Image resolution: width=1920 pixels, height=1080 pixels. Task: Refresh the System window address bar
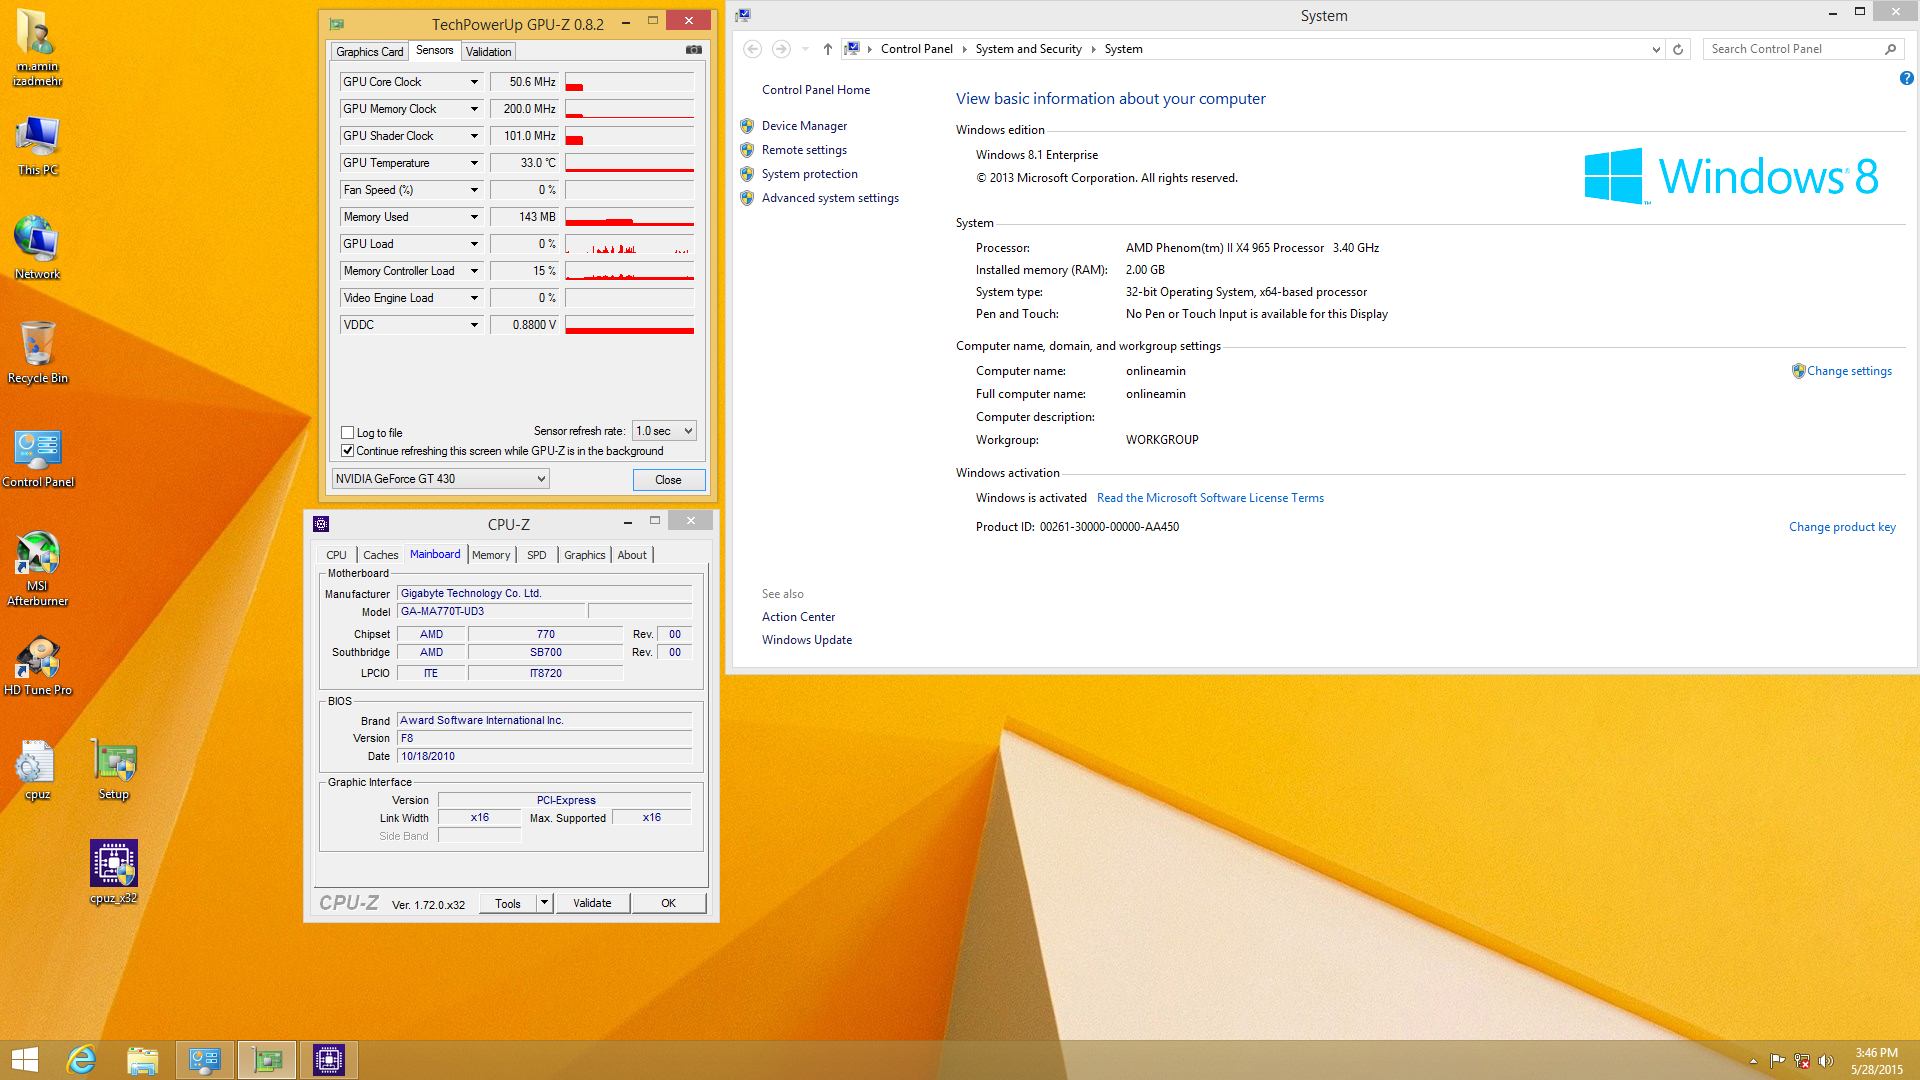click(1678, 49)
